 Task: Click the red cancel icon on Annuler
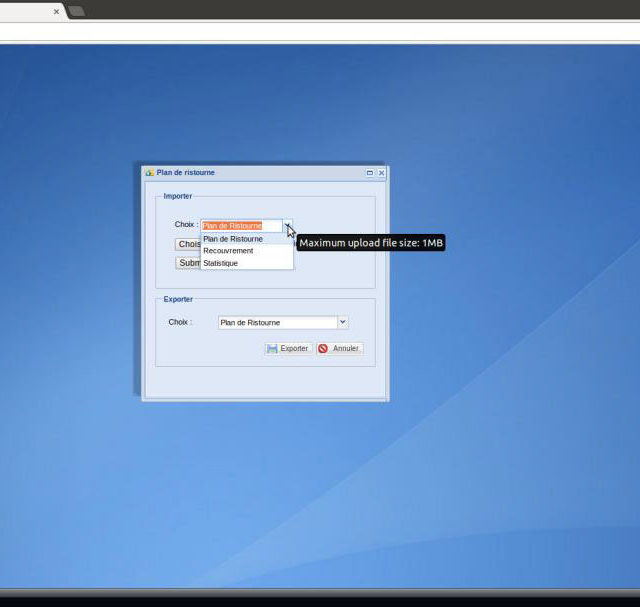323,349
